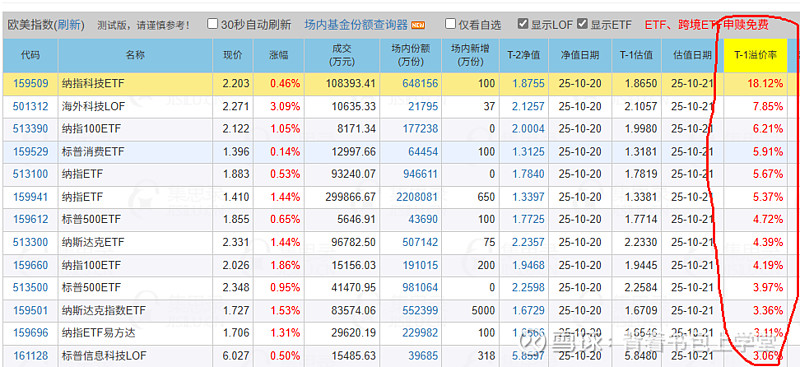Open share count 177238
The height and width of the screenshot is (367, 800).
pos(420,129)
